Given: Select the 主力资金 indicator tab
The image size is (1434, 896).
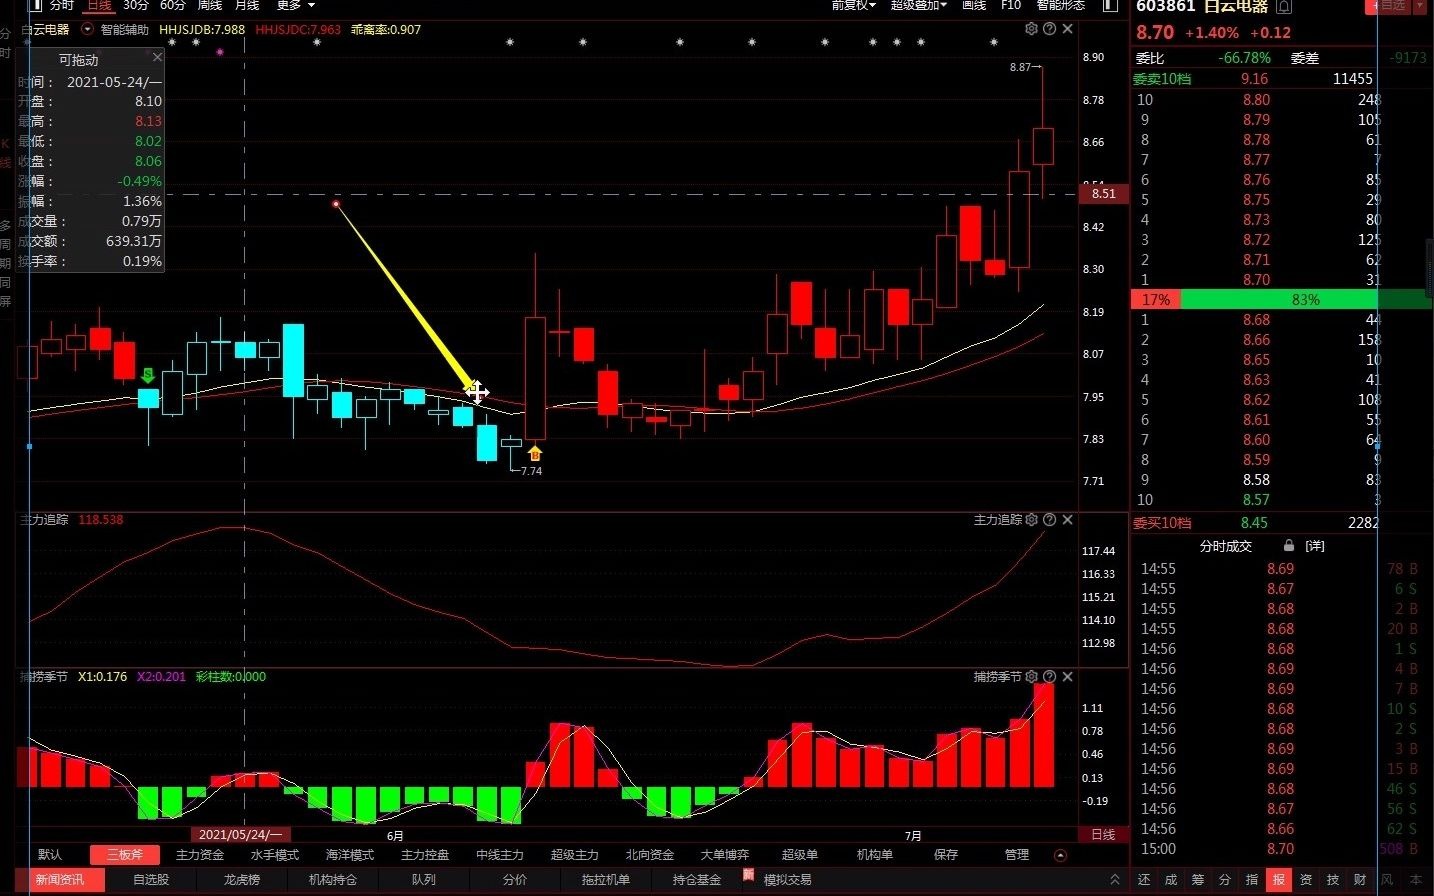Looking at the screenshot, I should coord(200,855).
